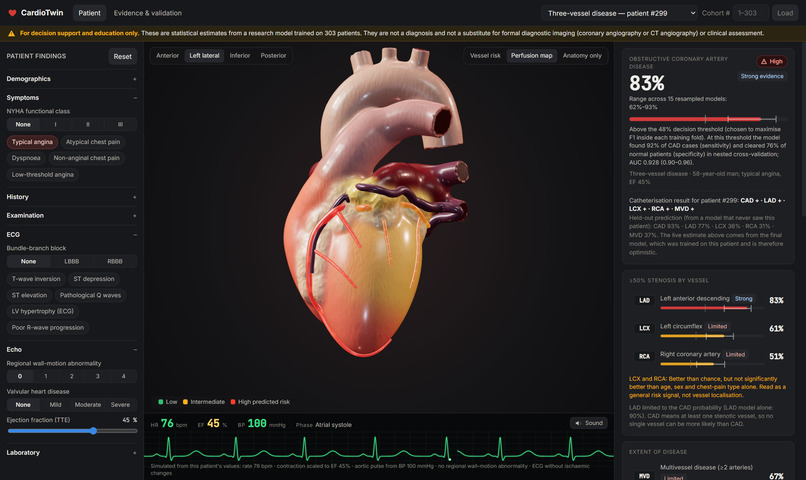Toggle LV hypertrophy (ECG) chip
Viewport: 806px width, 480px height.
pos(43,311)
